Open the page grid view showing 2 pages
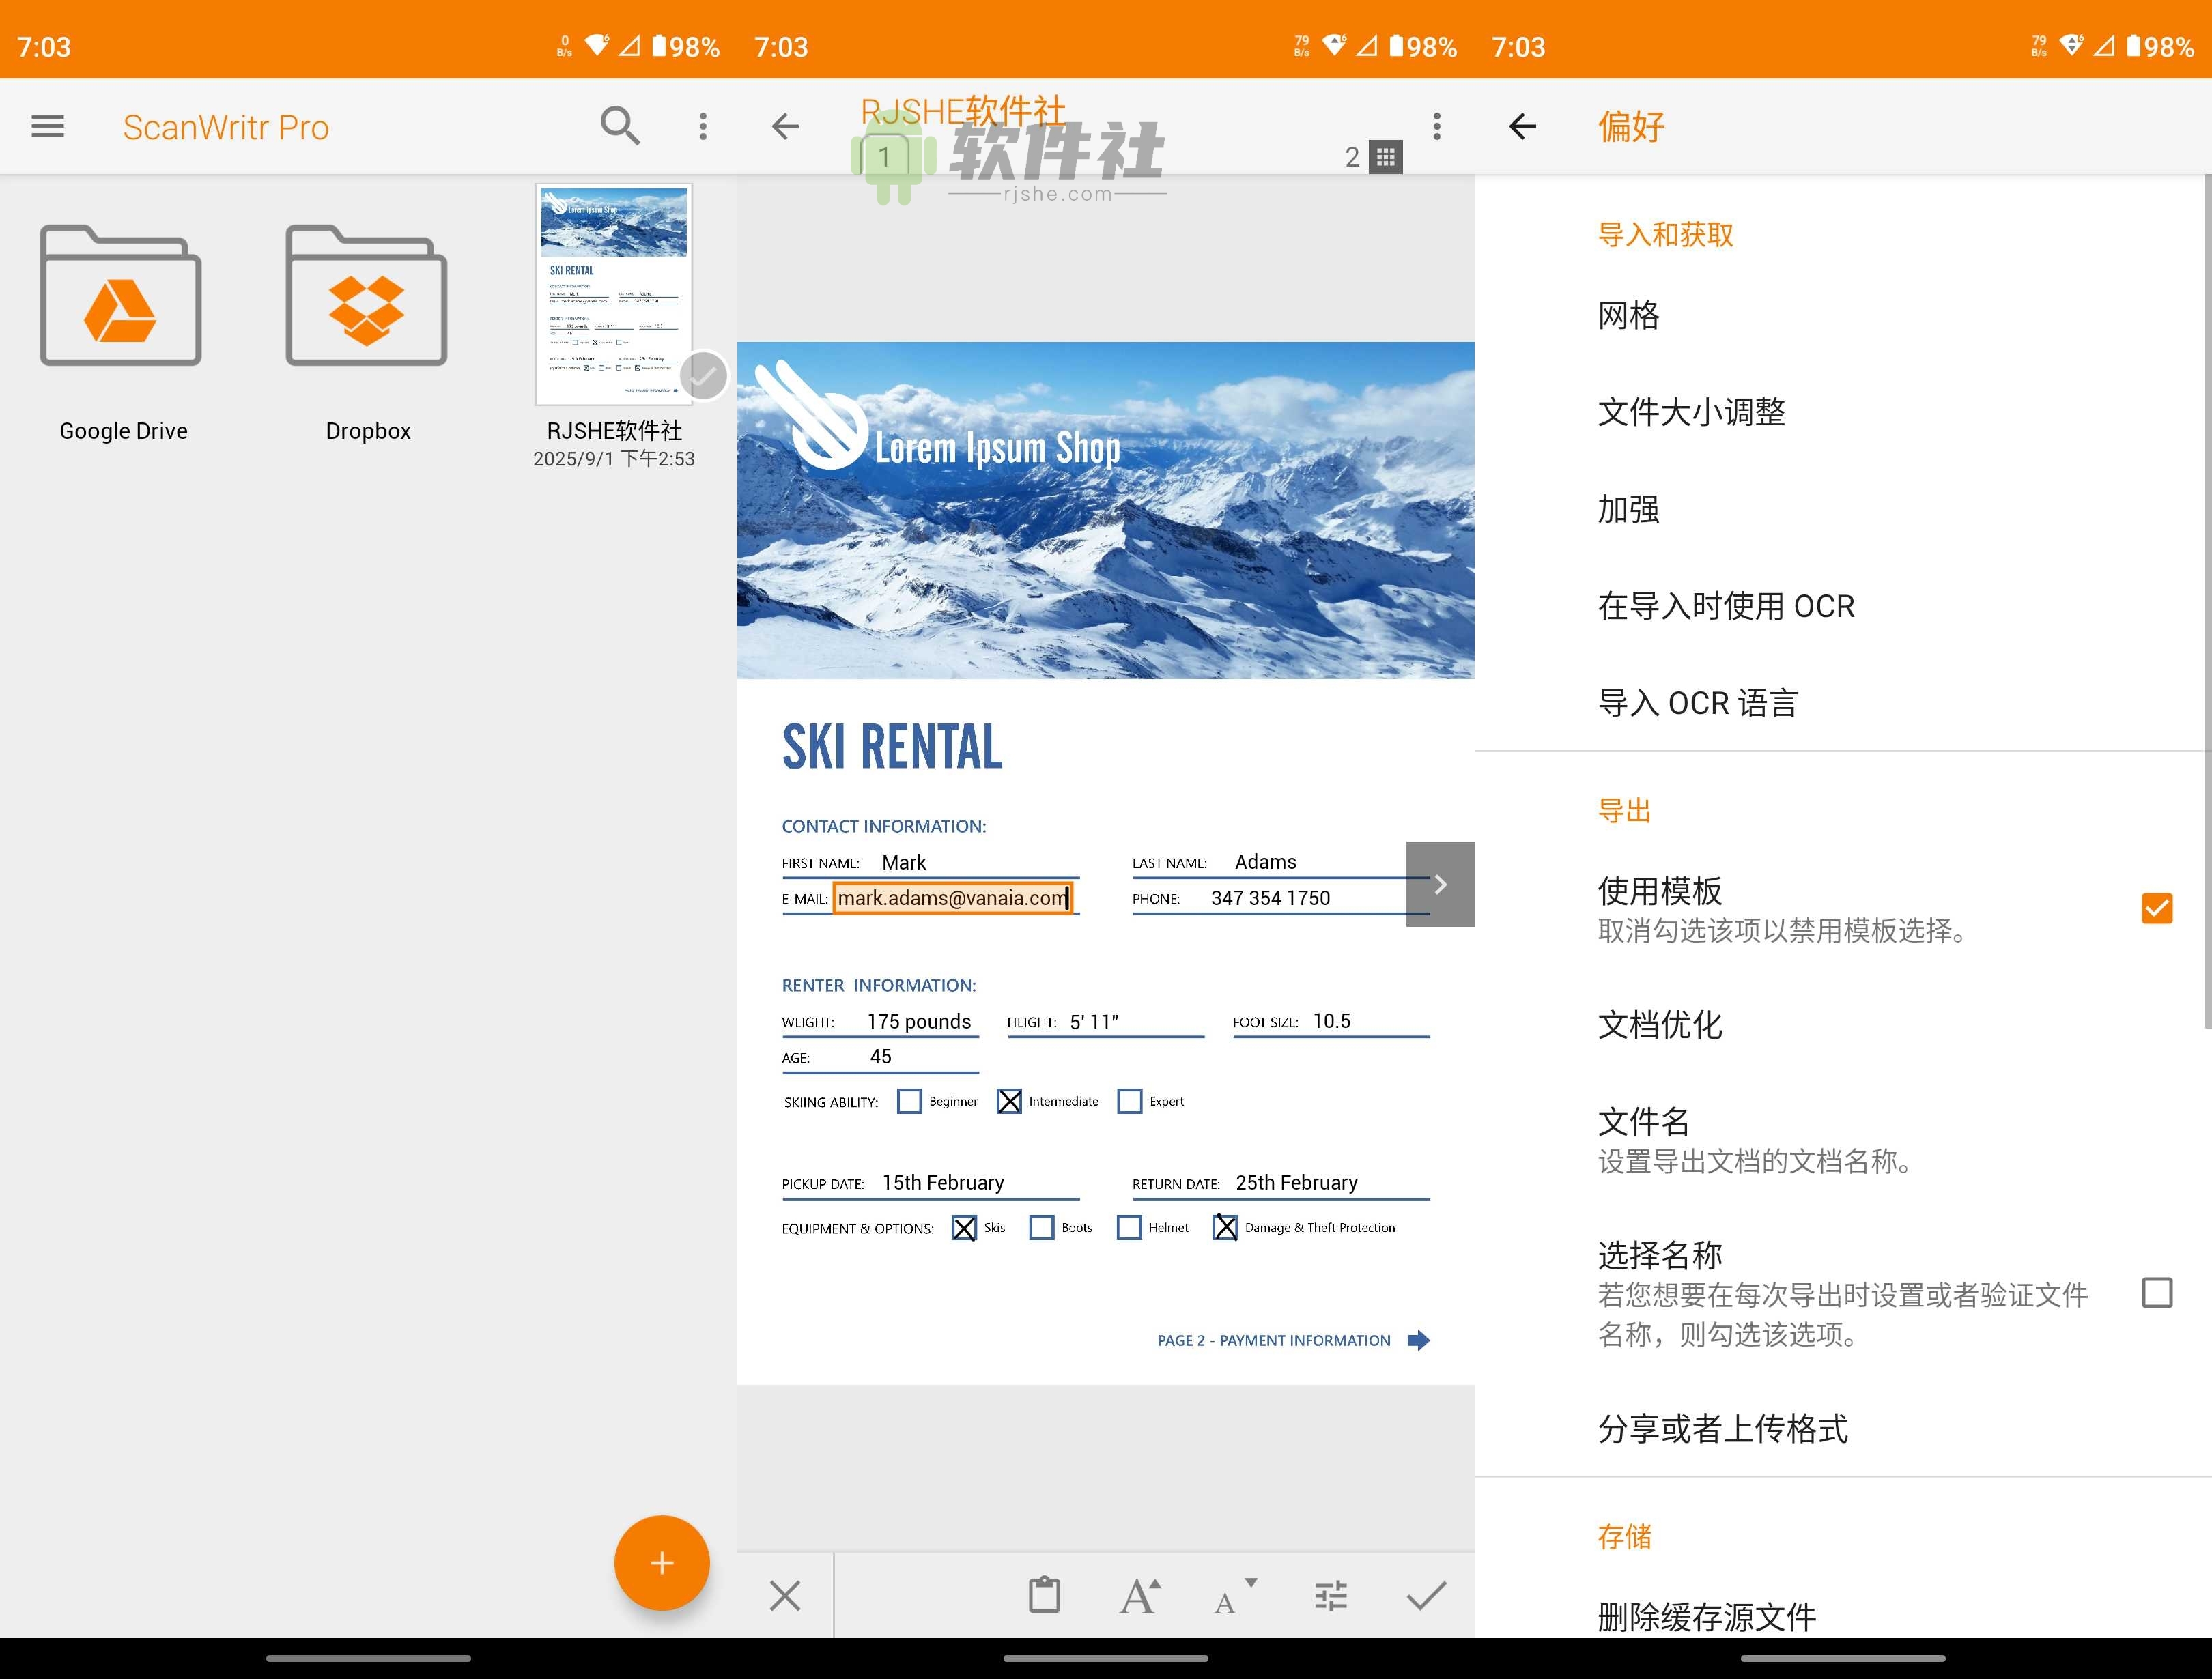2212x1679 pixels. (1384, 156)
